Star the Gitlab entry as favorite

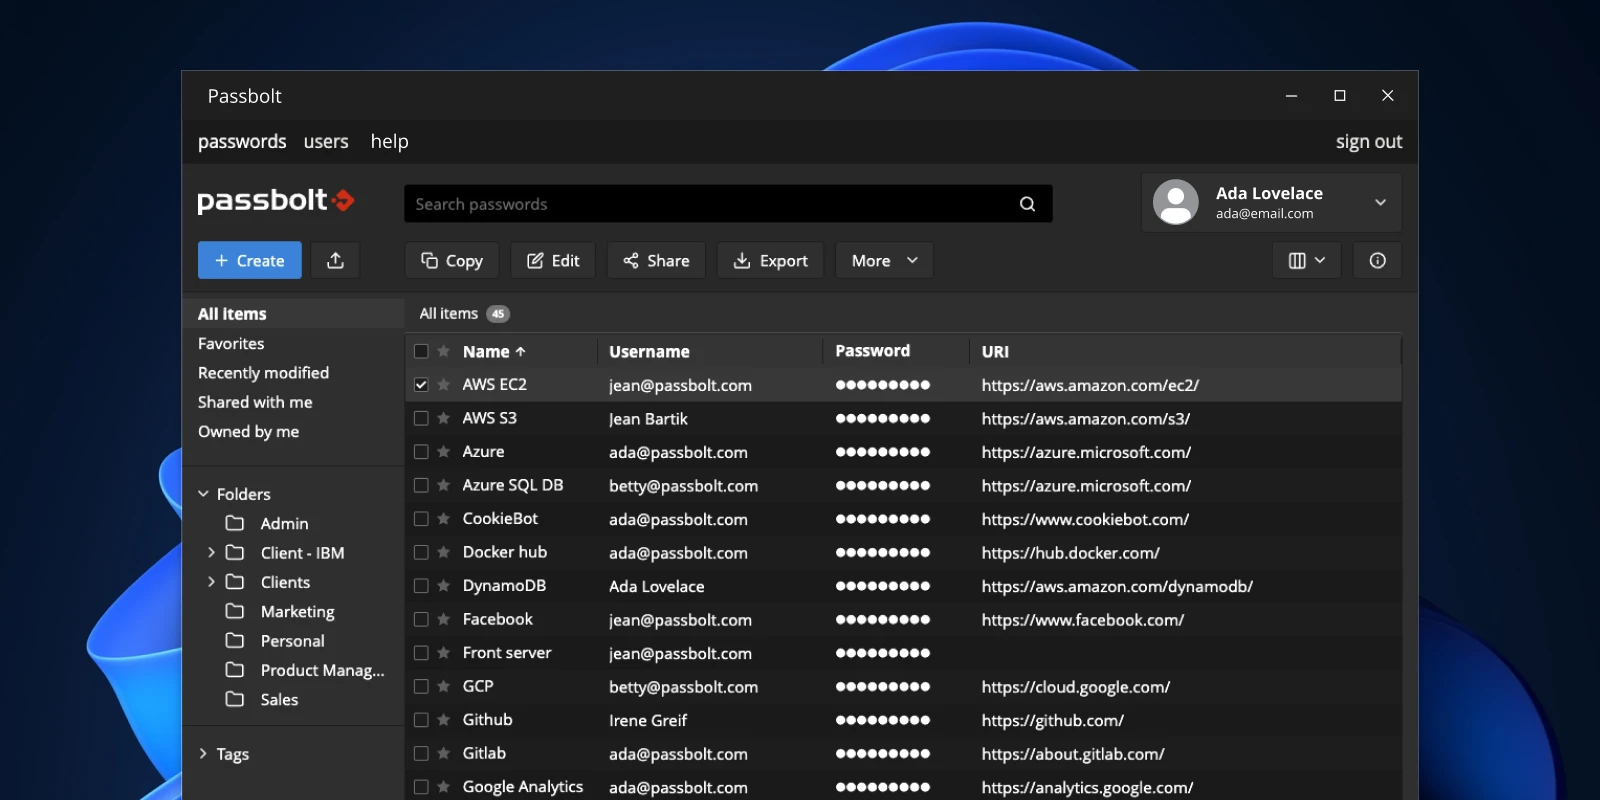[444, 753]
